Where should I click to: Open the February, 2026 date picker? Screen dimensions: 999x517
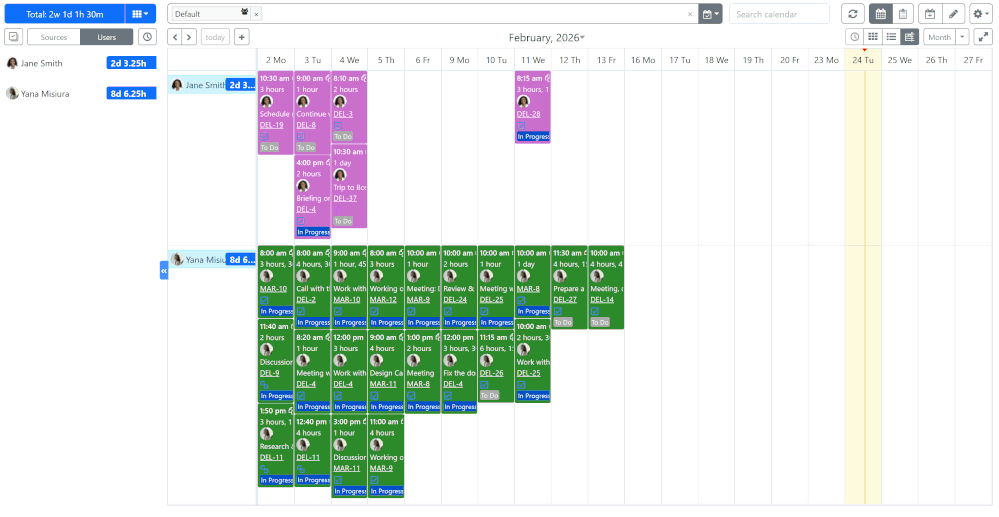tap(547, 38)
